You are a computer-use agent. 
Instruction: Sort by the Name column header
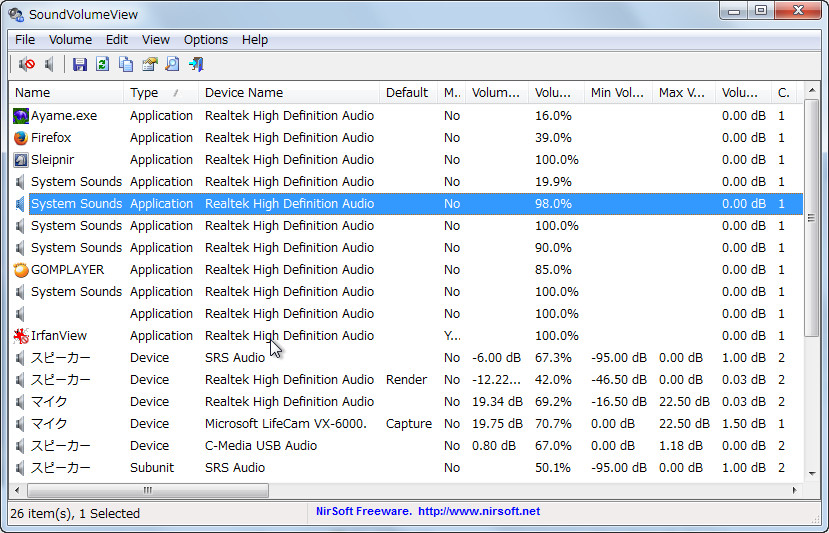click(x=66, y=93)
